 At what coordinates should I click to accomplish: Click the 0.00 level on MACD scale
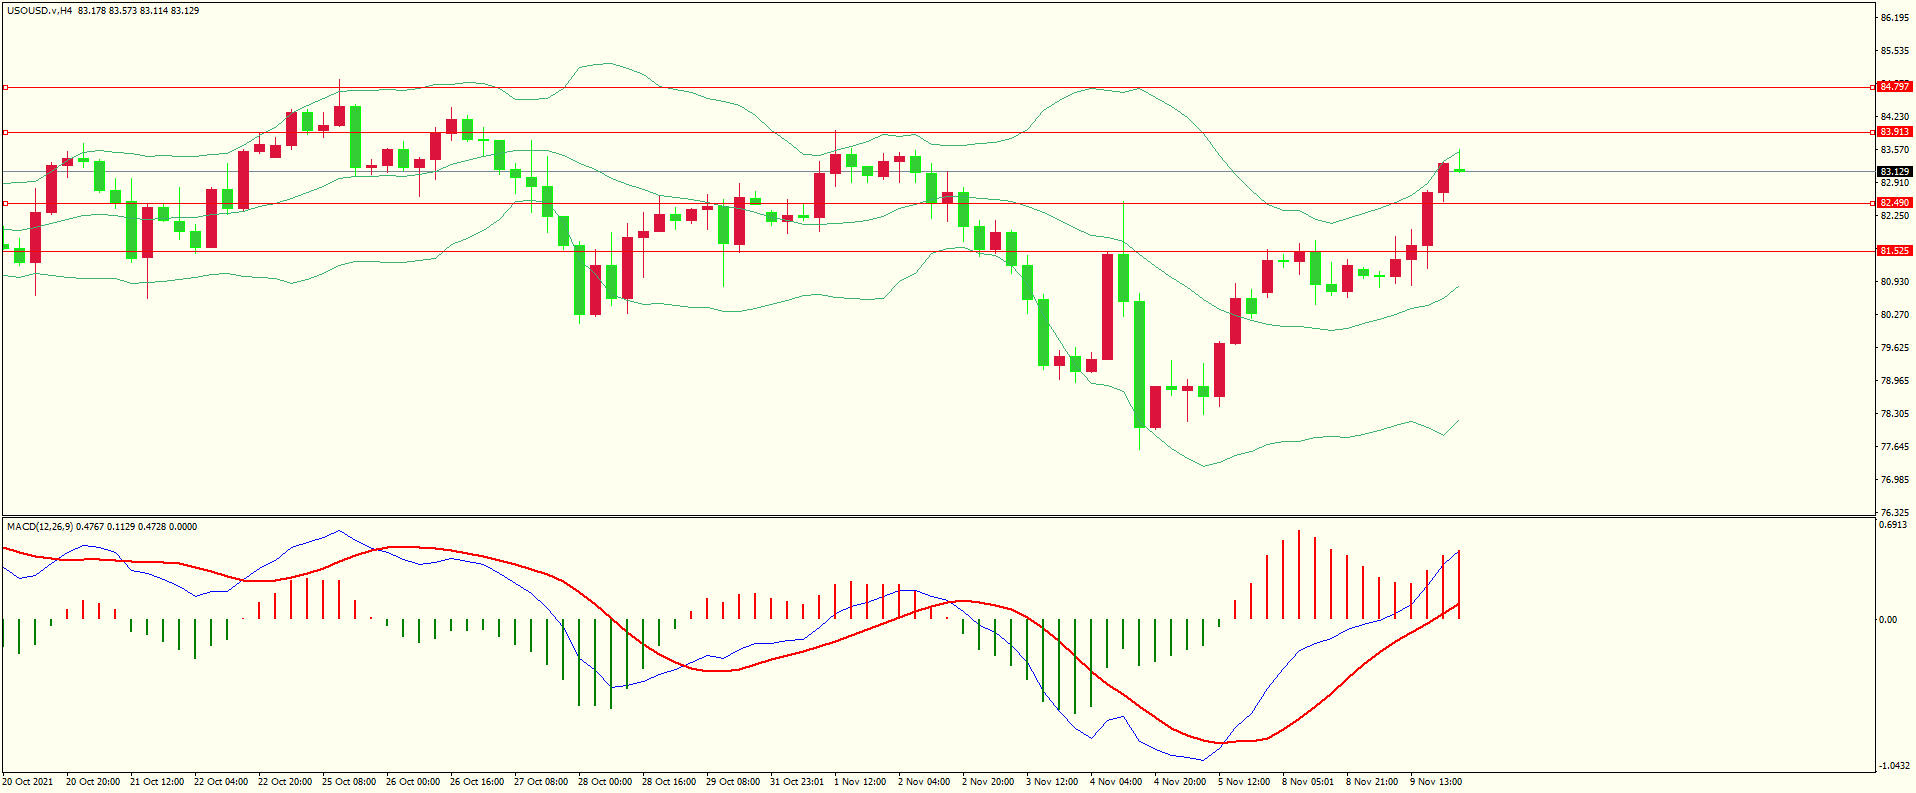point(1887,620)
